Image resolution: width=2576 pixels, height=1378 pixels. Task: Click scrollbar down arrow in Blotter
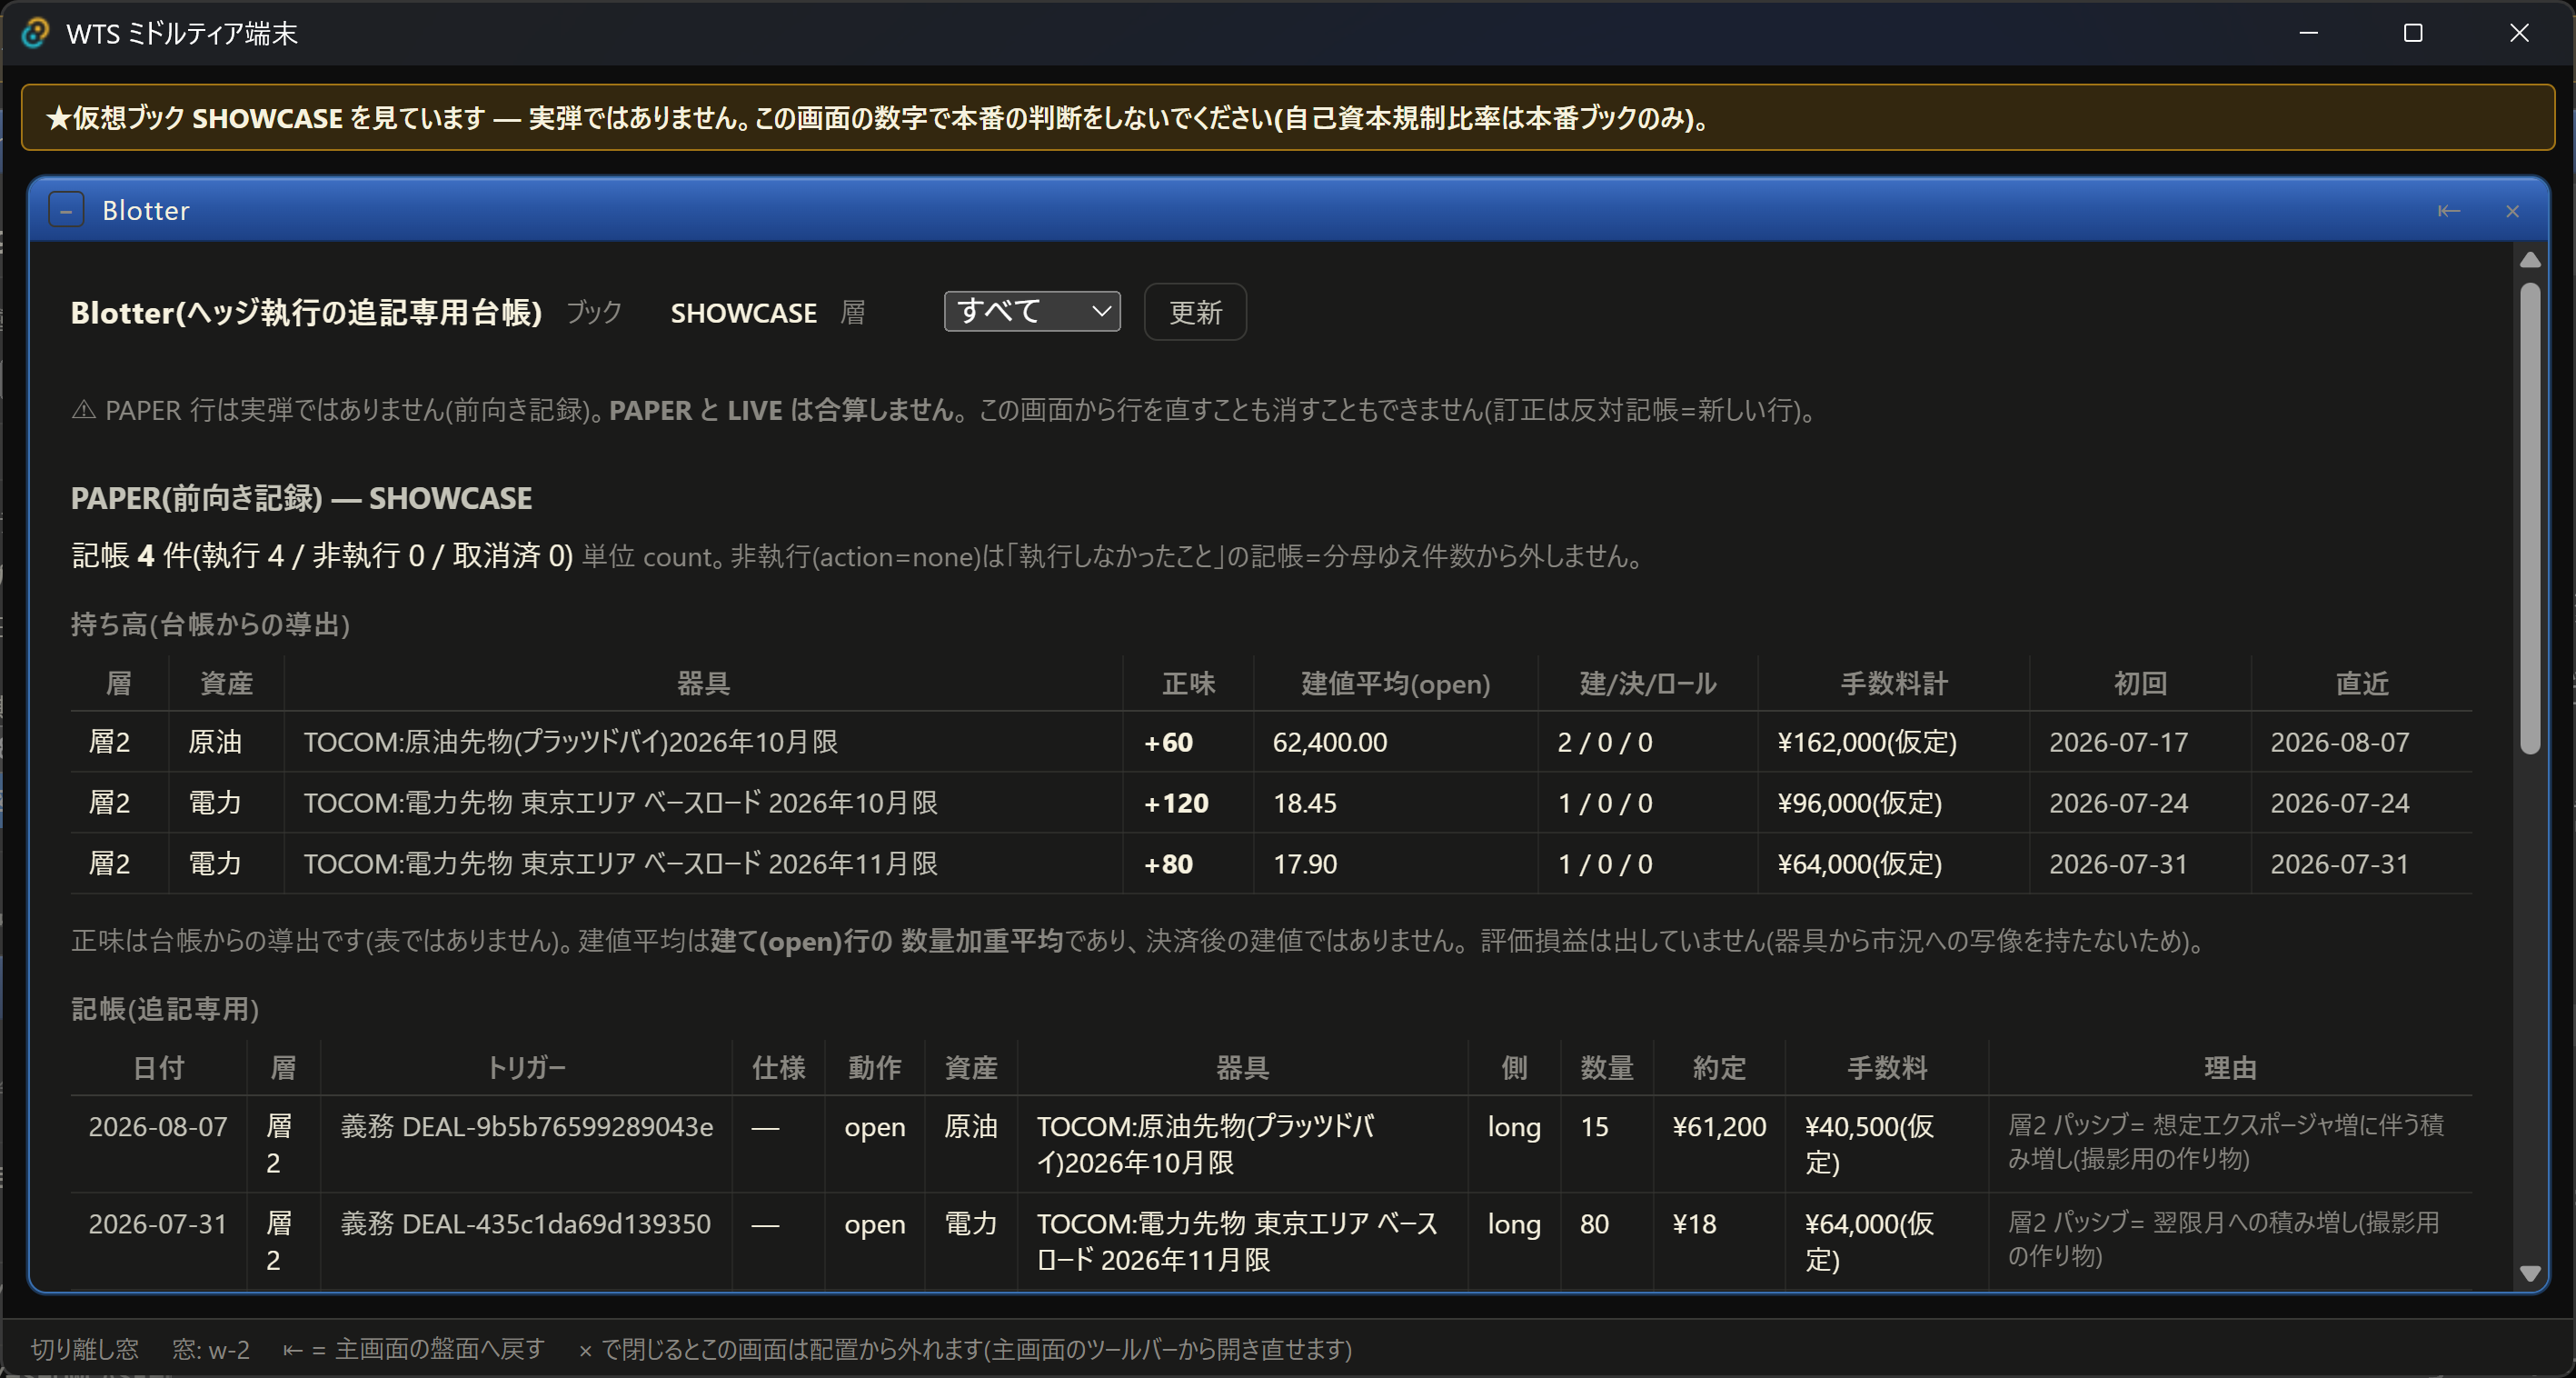click(x=2530, y=1273)
